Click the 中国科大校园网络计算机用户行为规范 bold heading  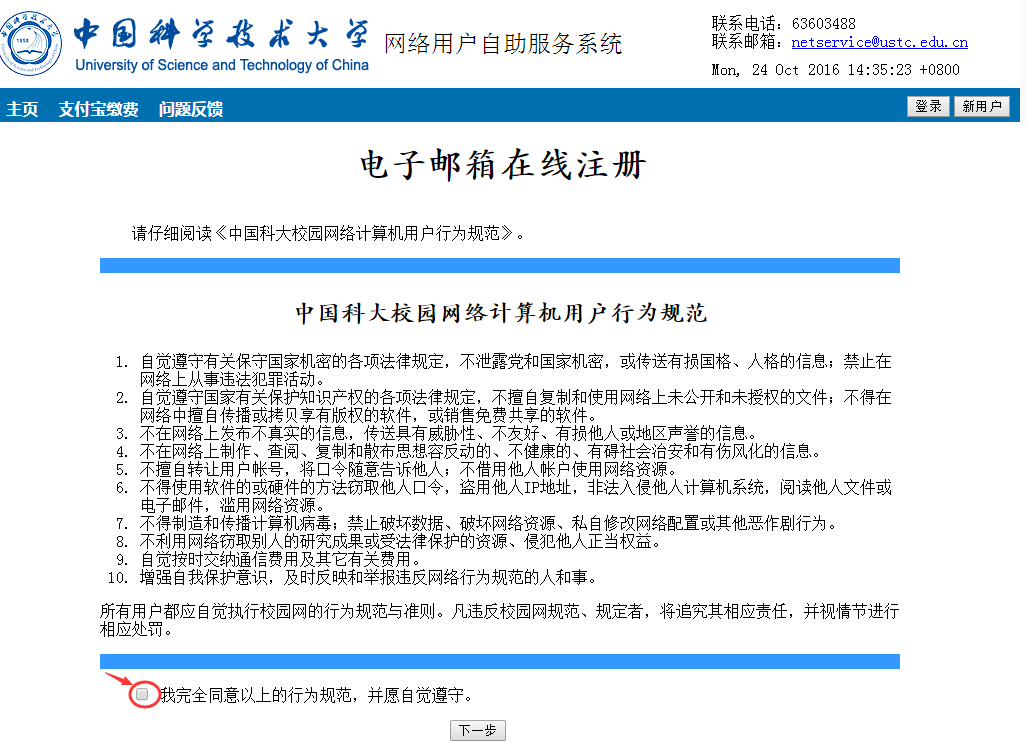pos(501,314)
